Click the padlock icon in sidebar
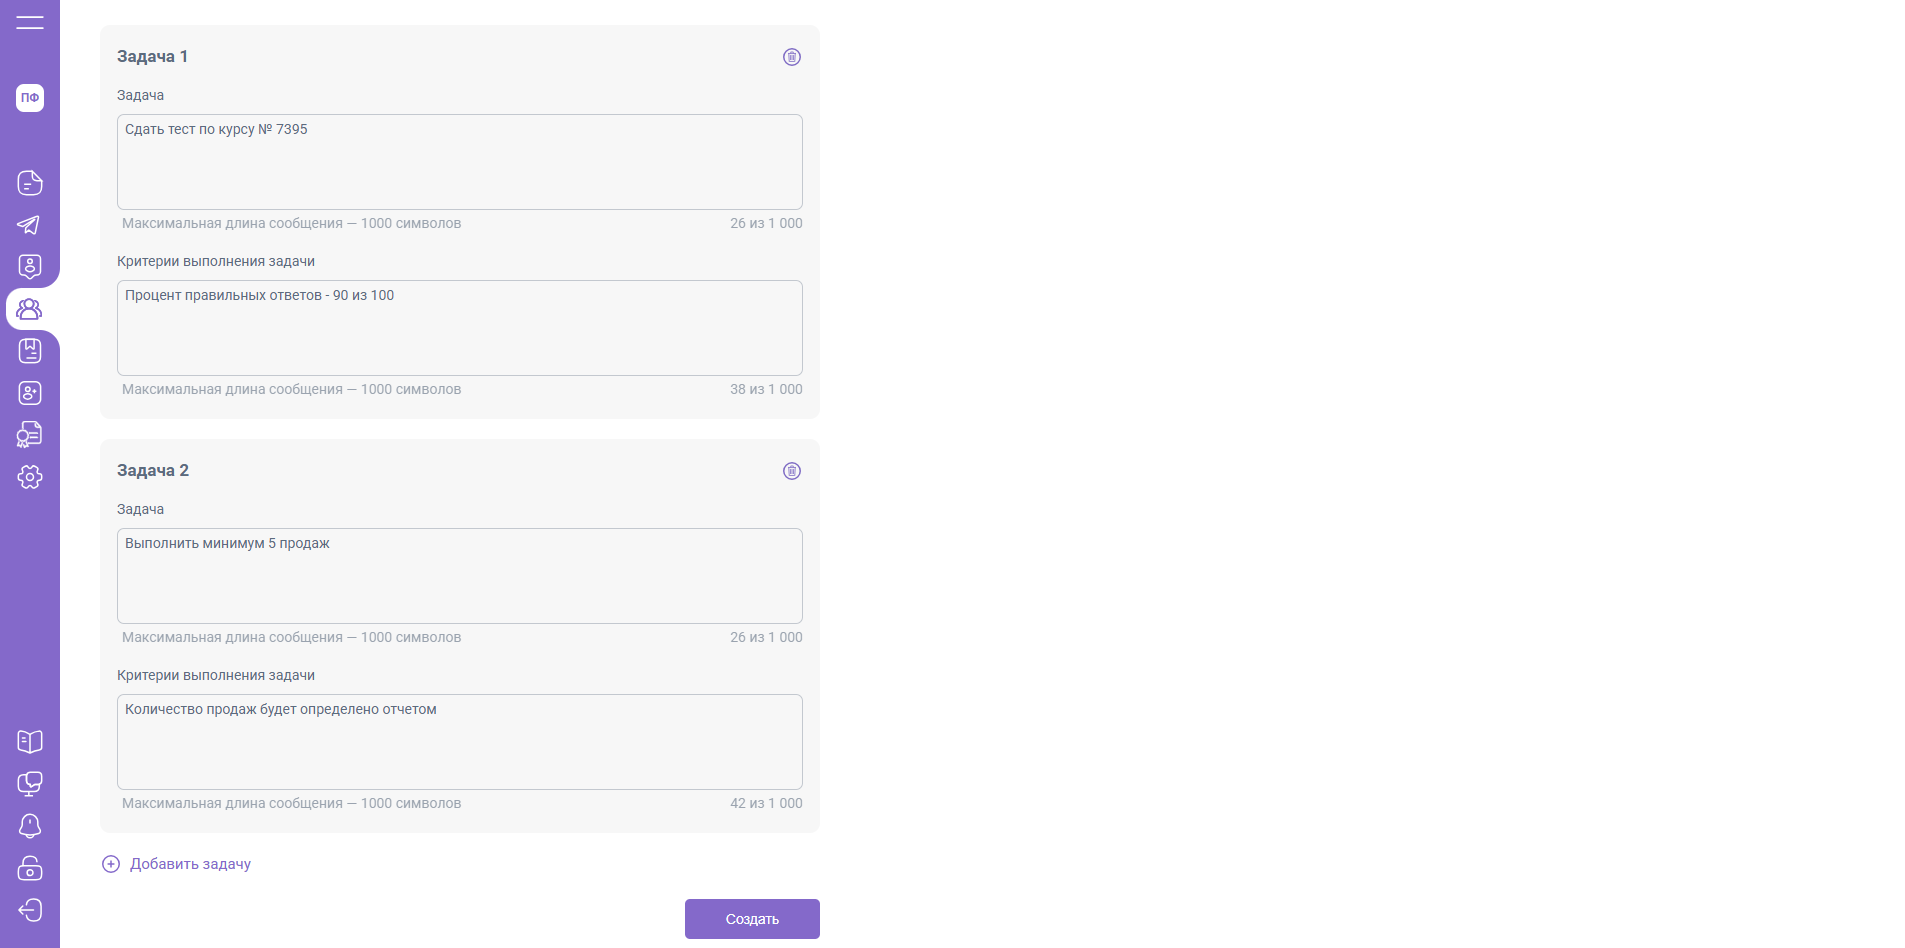The width and height of the screenshot is (1905, 948). click(30, 868)
